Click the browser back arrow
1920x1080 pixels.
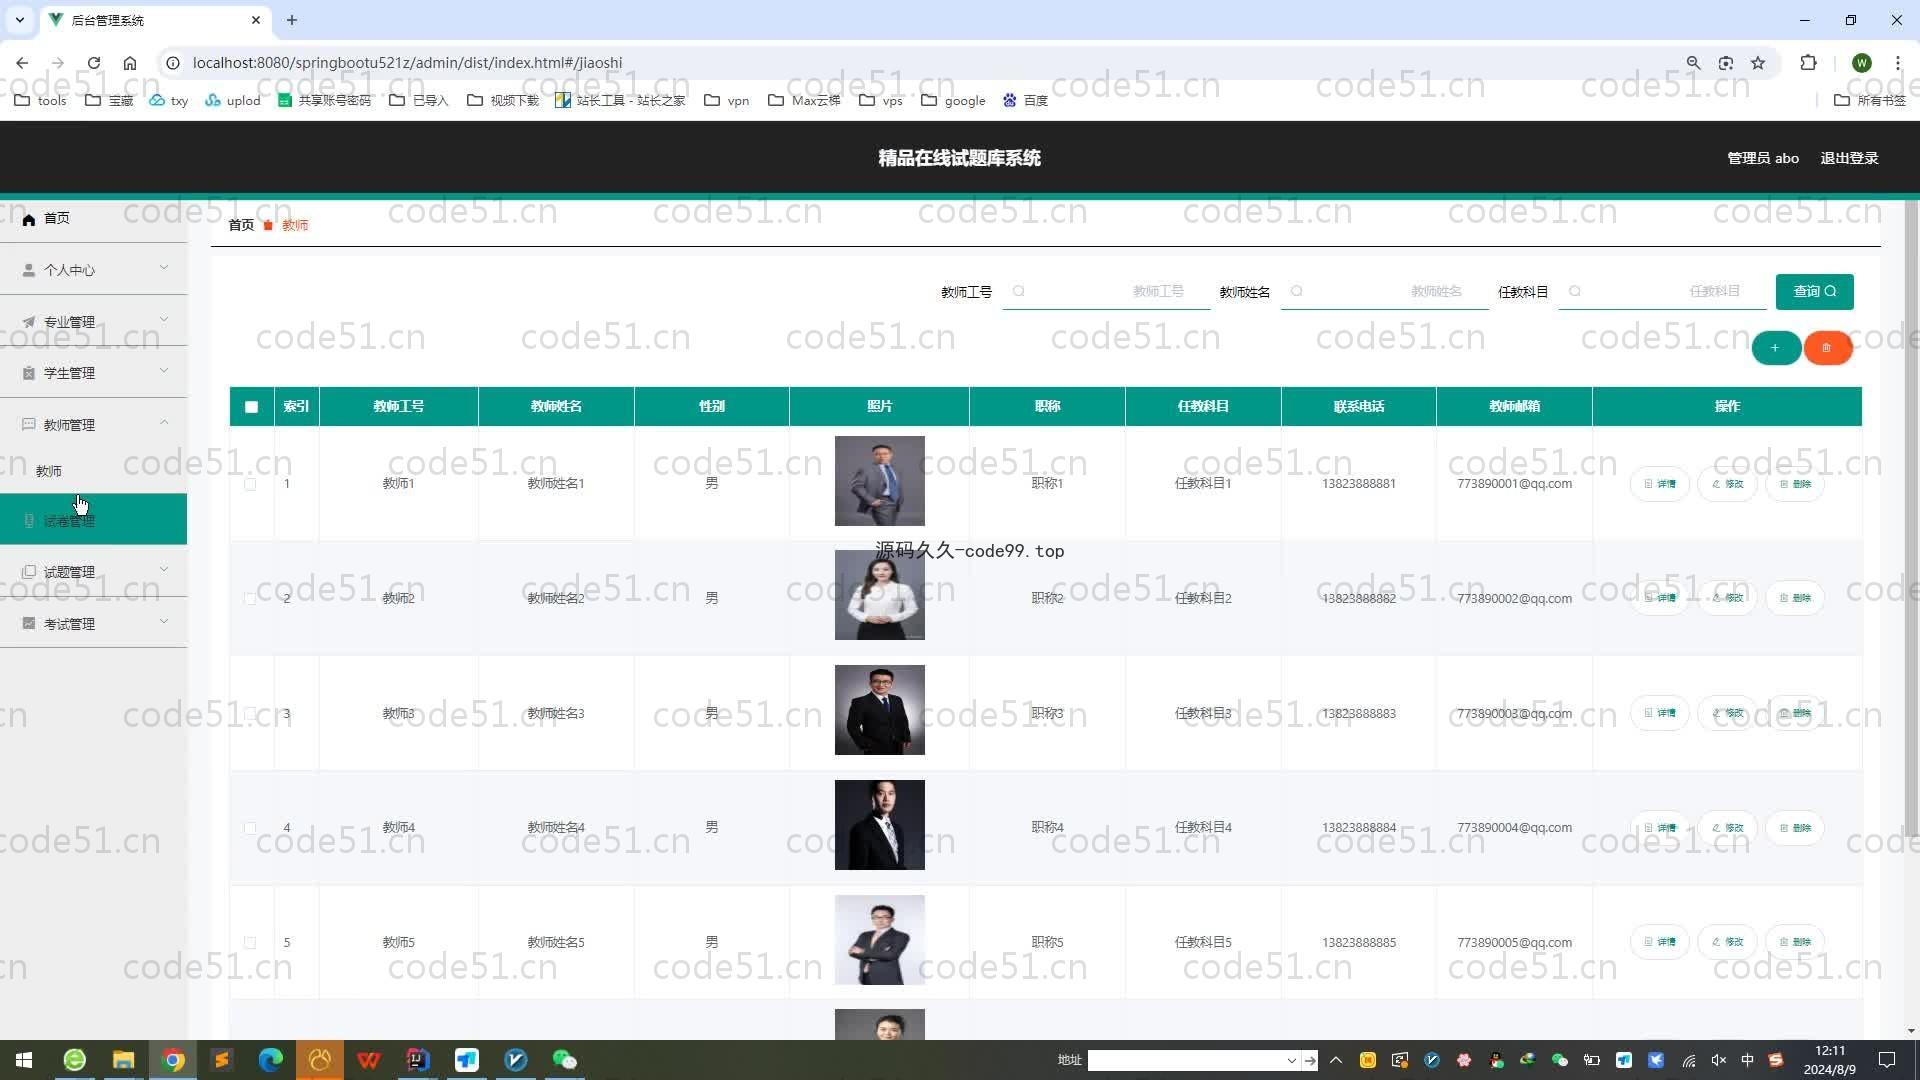coord(22,63)
